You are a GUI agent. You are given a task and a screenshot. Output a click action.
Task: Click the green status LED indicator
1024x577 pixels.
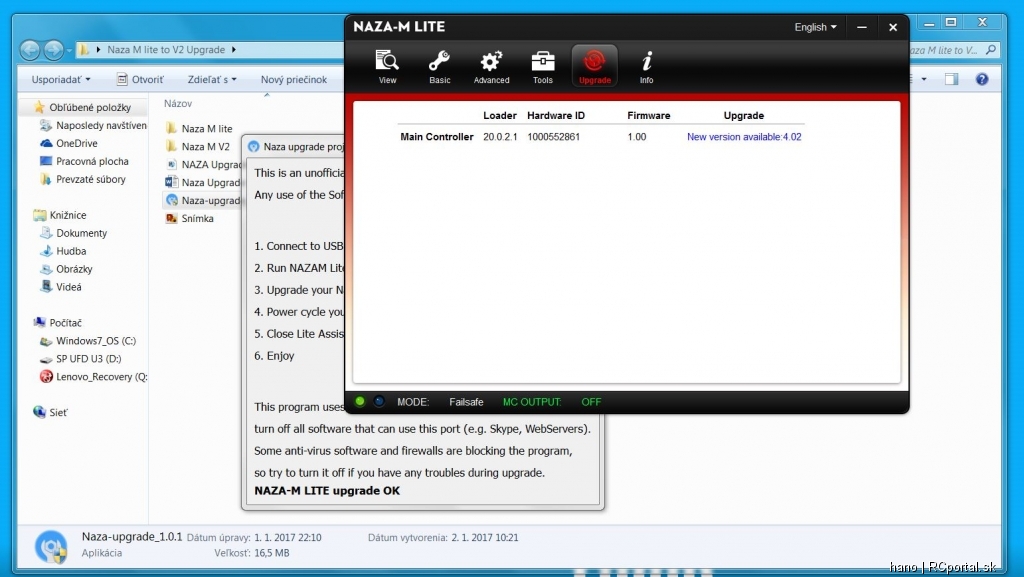pos(360,401)
